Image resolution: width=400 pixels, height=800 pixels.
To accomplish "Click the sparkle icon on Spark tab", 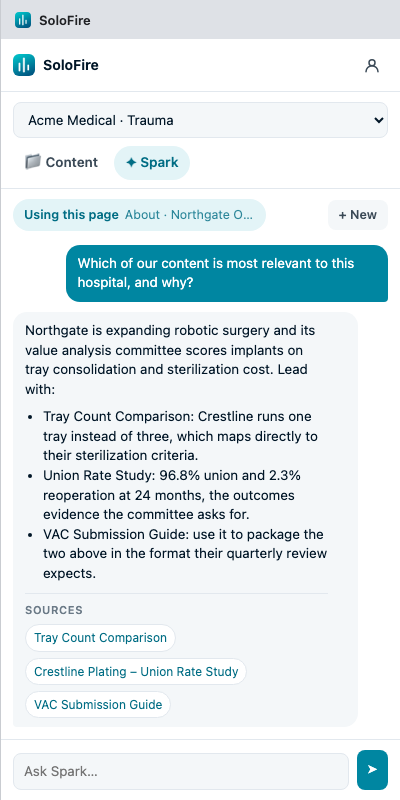I will click(x=131, y=163).
